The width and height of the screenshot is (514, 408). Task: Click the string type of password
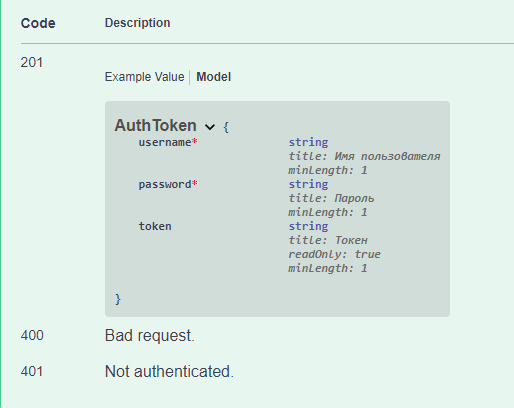(308, 184)
